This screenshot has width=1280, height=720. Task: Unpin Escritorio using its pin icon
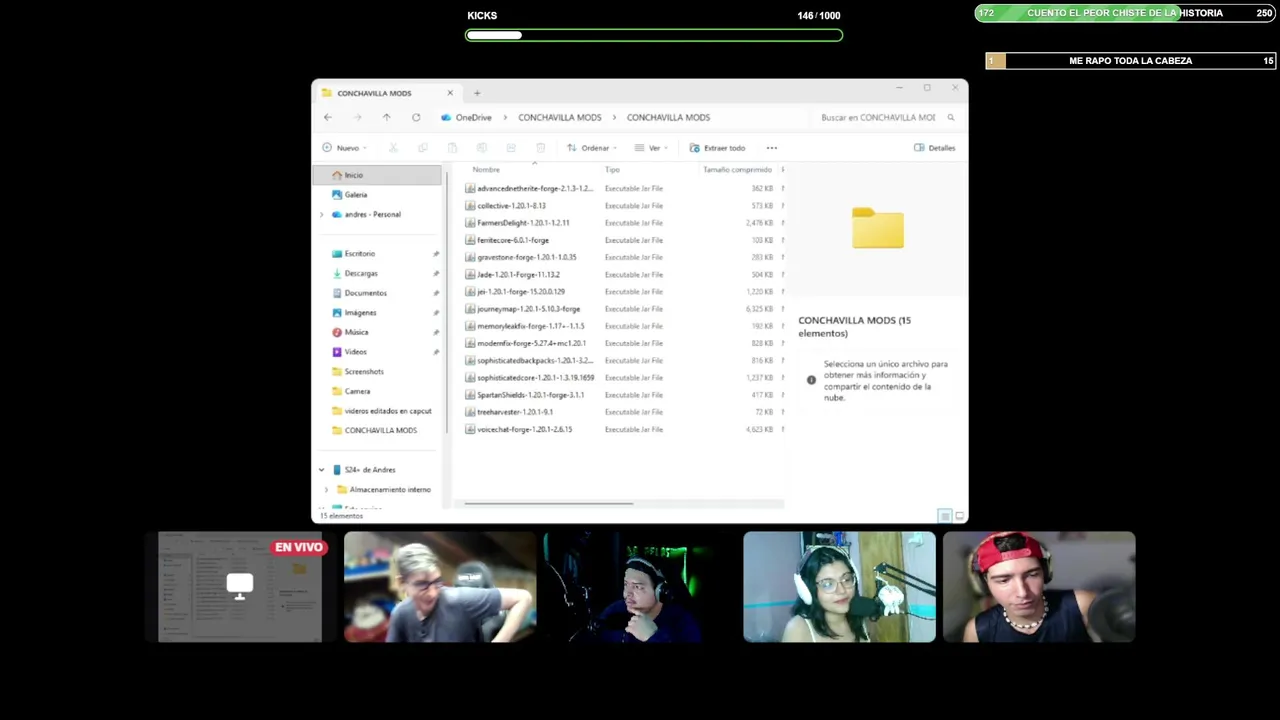click(436, 254)
